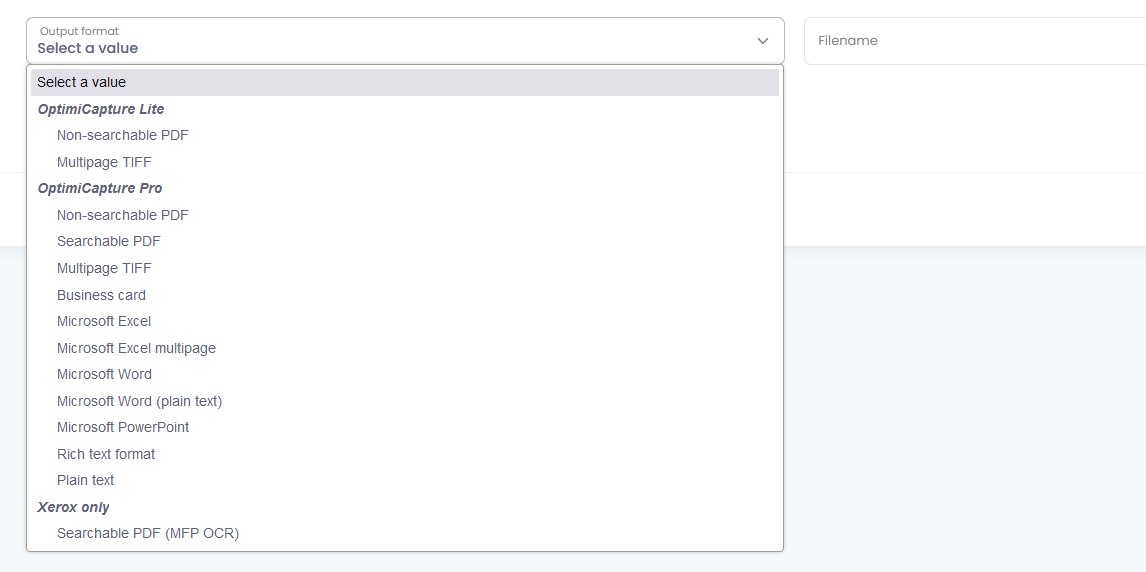The height and width of the screenshot is (572, 1146).
Task: Choose the Plain text option
Action: click(405, 480)
